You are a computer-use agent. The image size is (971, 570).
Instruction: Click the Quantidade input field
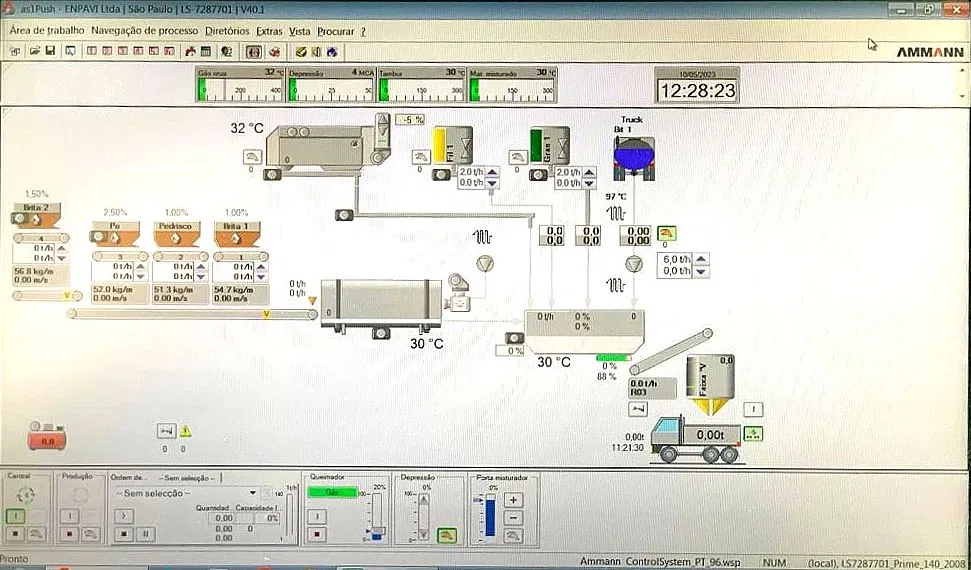coord(221,518)
